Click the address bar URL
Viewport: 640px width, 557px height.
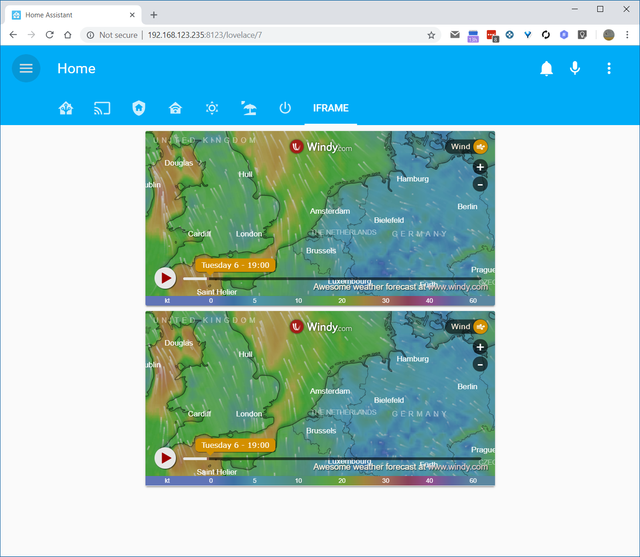click(205, 35)
